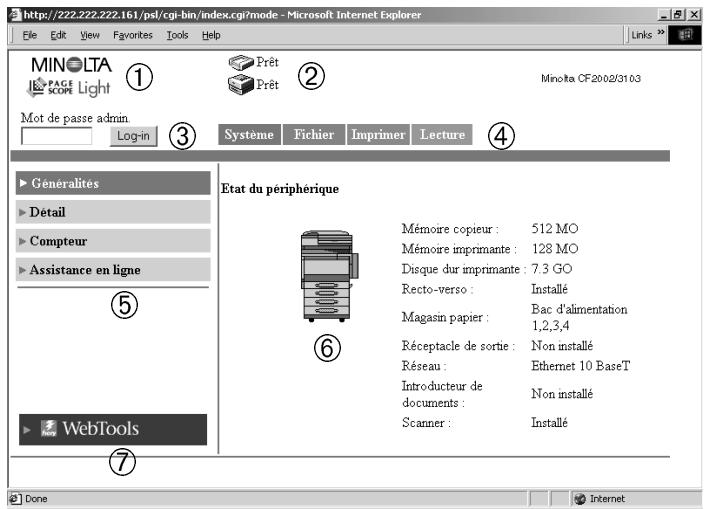Screen dimensions: 707x509
Task: Click the 'Réseau' label
Action: 424,366
